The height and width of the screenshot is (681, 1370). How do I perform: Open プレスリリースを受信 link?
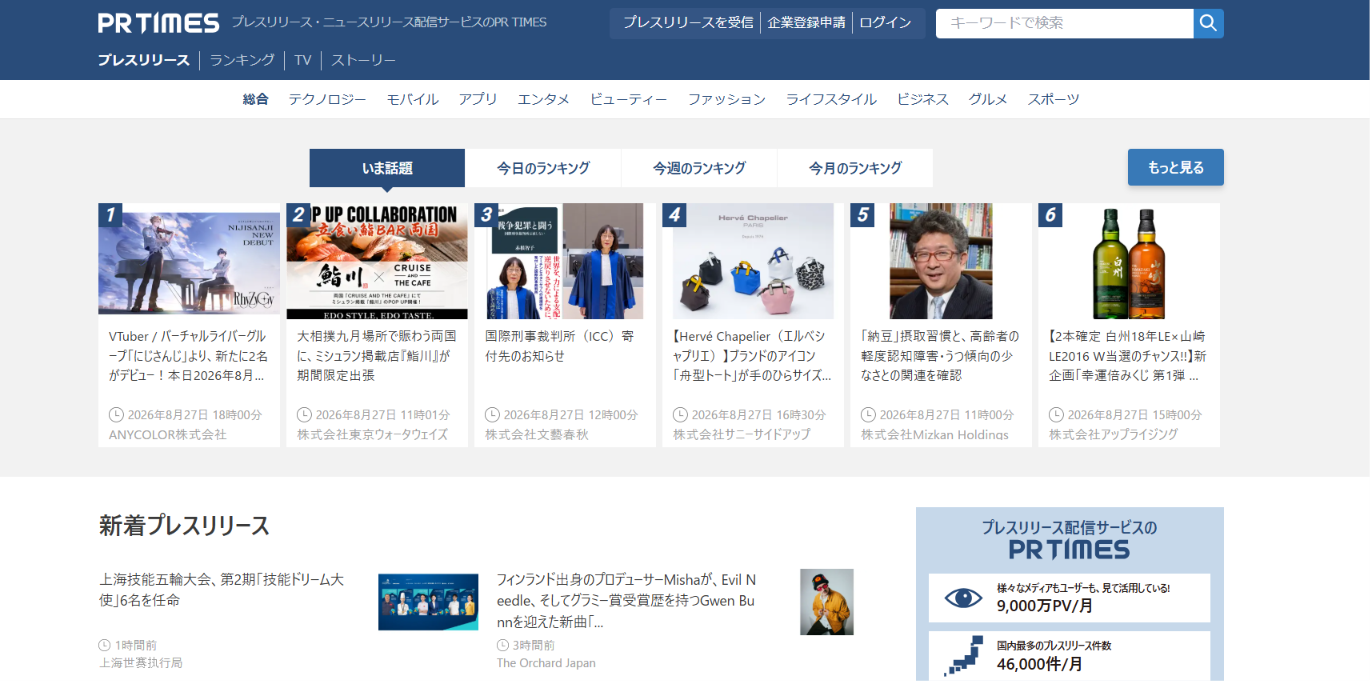coord(688,22)
